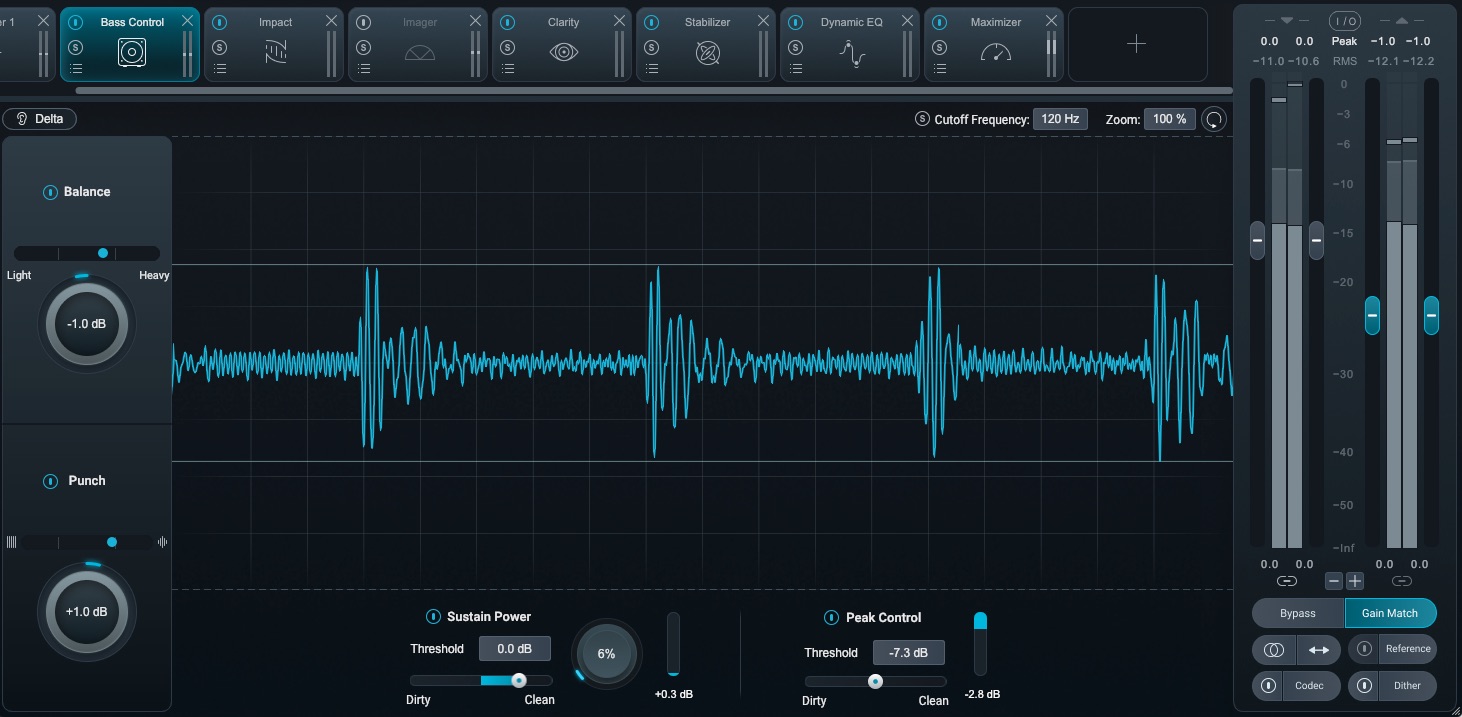The image size is (1462, 717).
Task: Open the Bass Control preset list
Action: (x=76, y=68)
